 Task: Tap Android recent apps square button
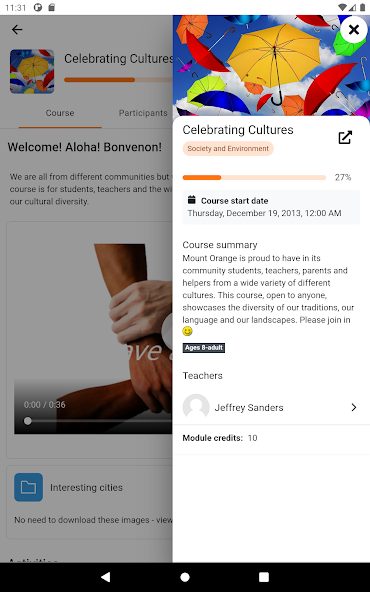(x=264, y=577)
